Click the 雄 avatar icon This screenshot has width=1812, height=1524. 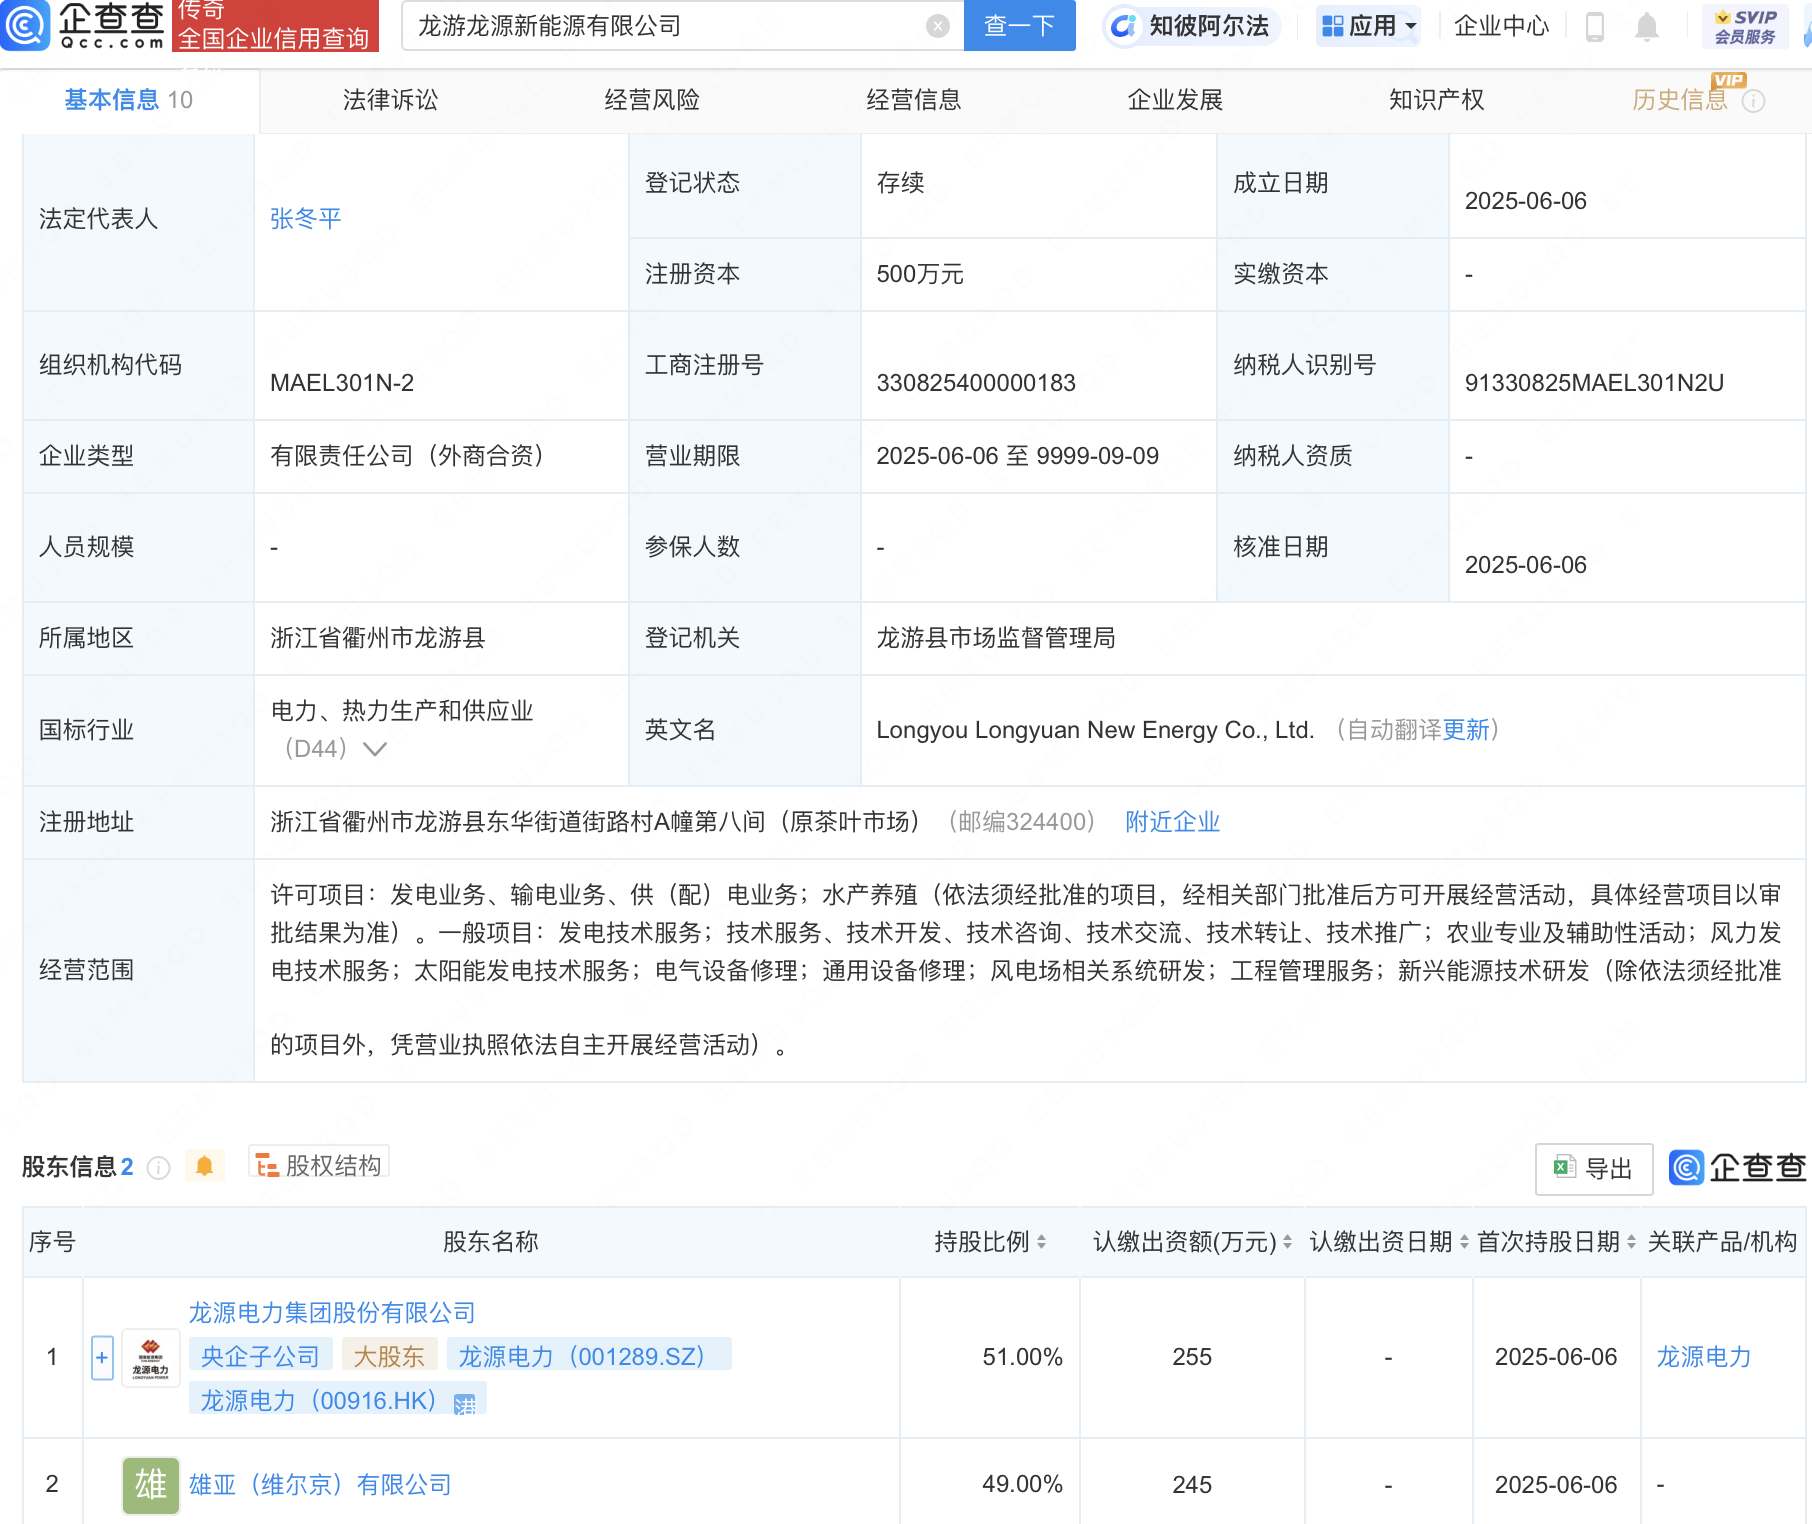151,1485
